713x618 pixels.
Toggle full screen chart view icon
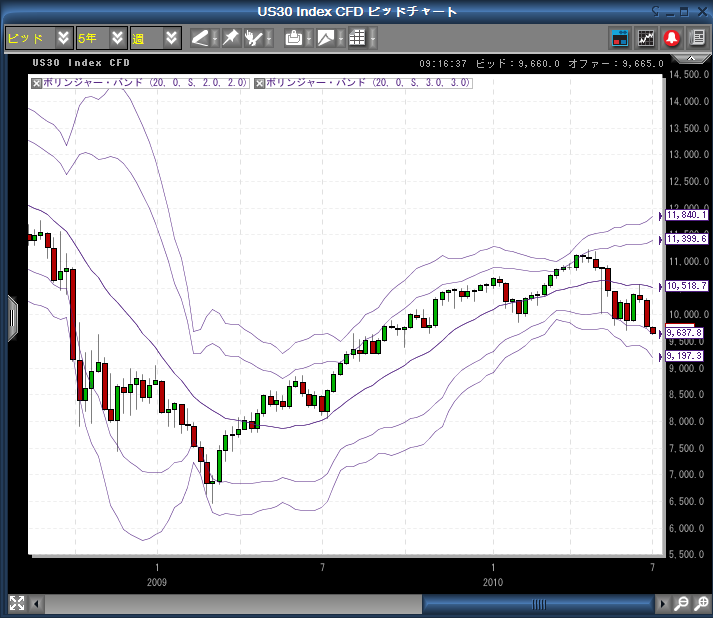(x=16, y=603)
